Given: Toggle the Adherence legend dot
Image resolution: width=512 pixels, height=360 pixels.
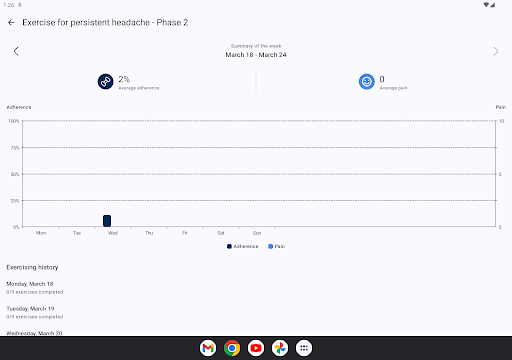Looking at the screenshot, I should (229, 246).
